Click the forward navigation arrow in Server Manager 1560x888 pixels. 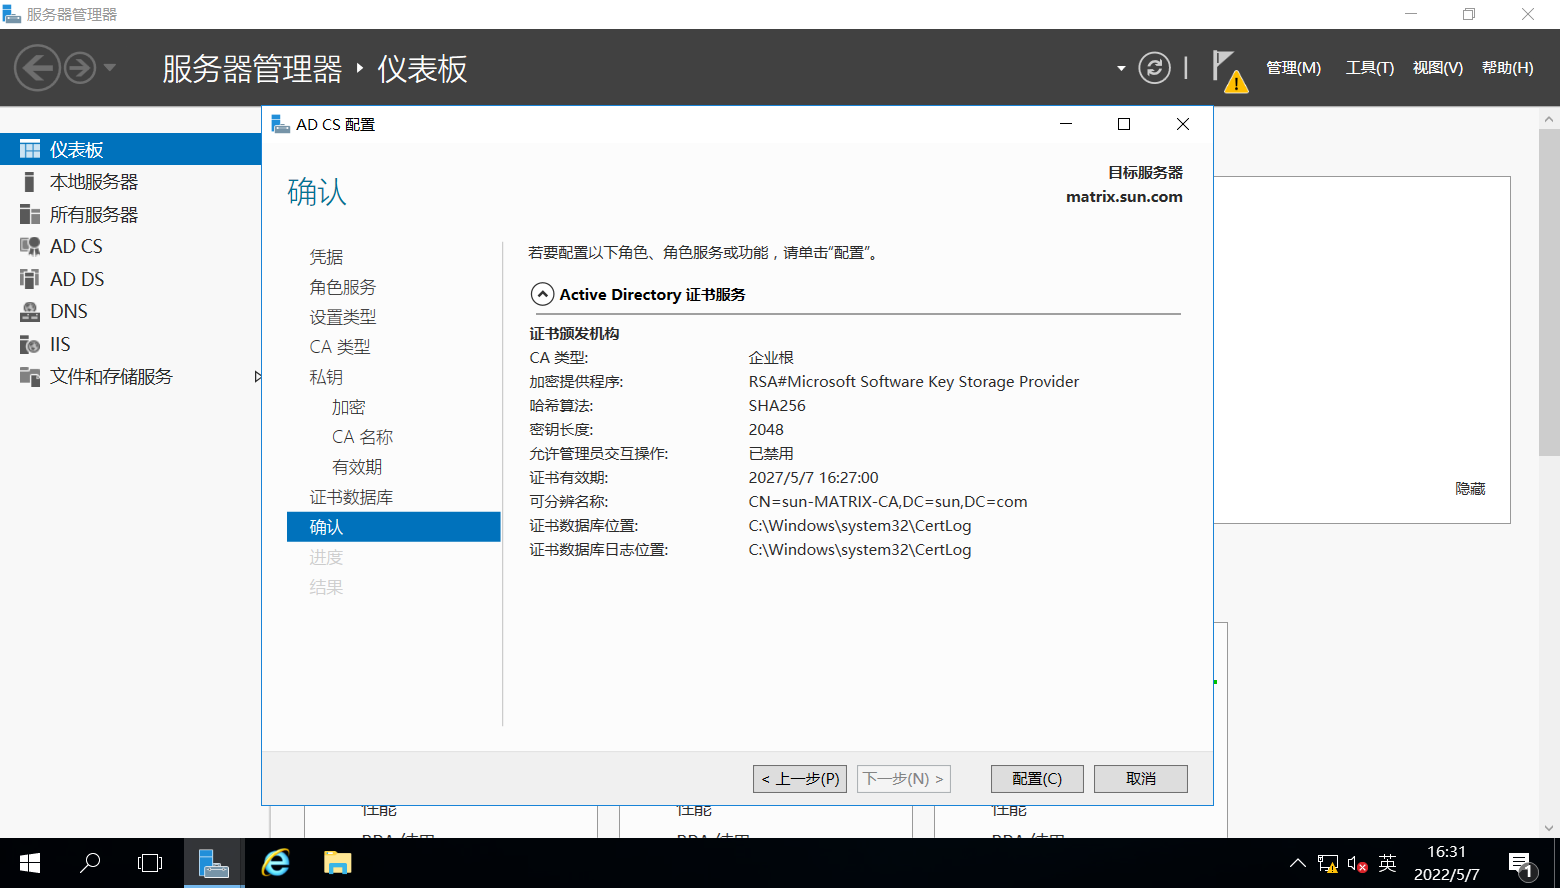click(80, 68)
